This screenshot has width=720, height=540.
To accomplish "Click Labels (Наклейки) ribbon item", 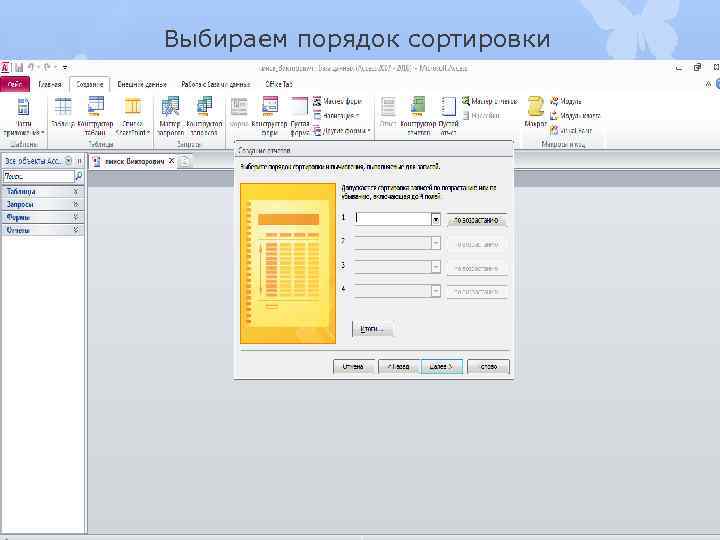I will pos(481,116).
